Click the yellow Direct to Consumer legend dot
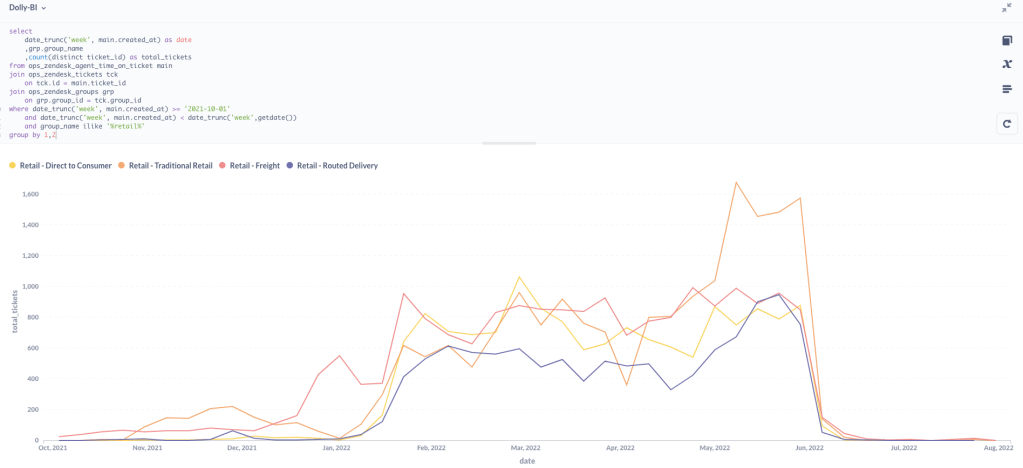 (13, 165)
